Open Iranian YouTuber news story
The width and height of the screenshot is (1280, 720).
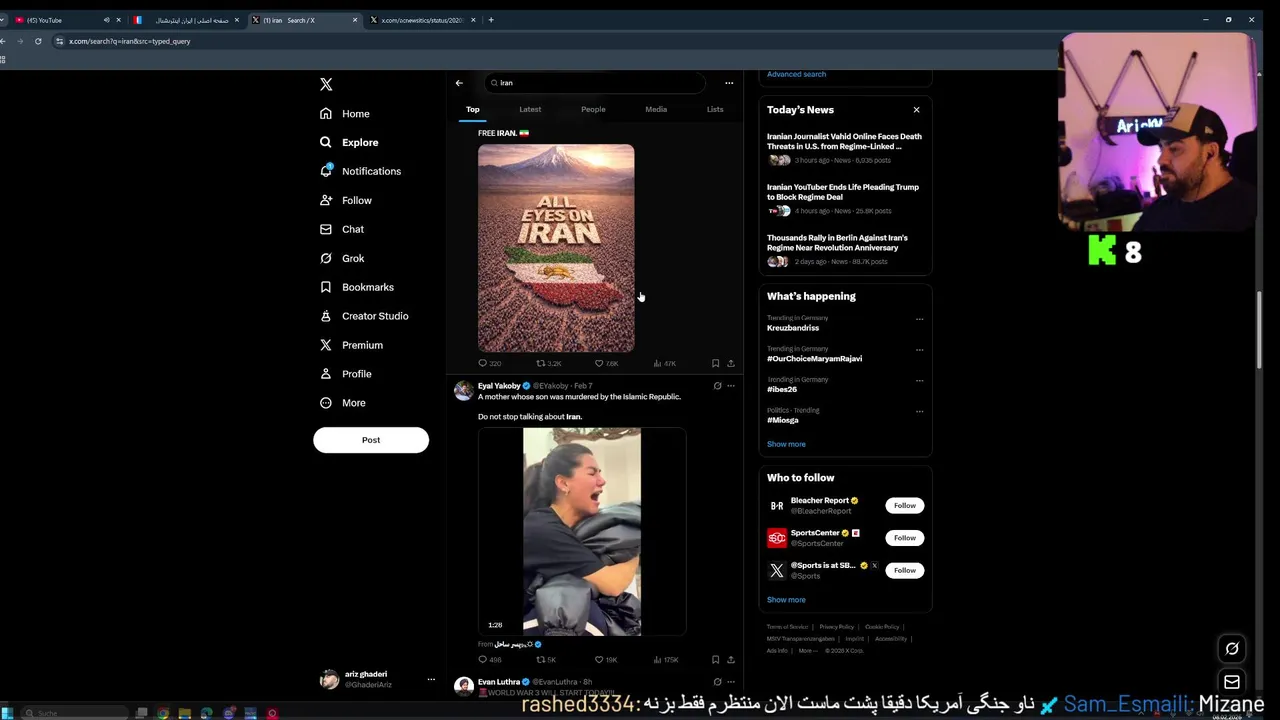coord(845,198)
